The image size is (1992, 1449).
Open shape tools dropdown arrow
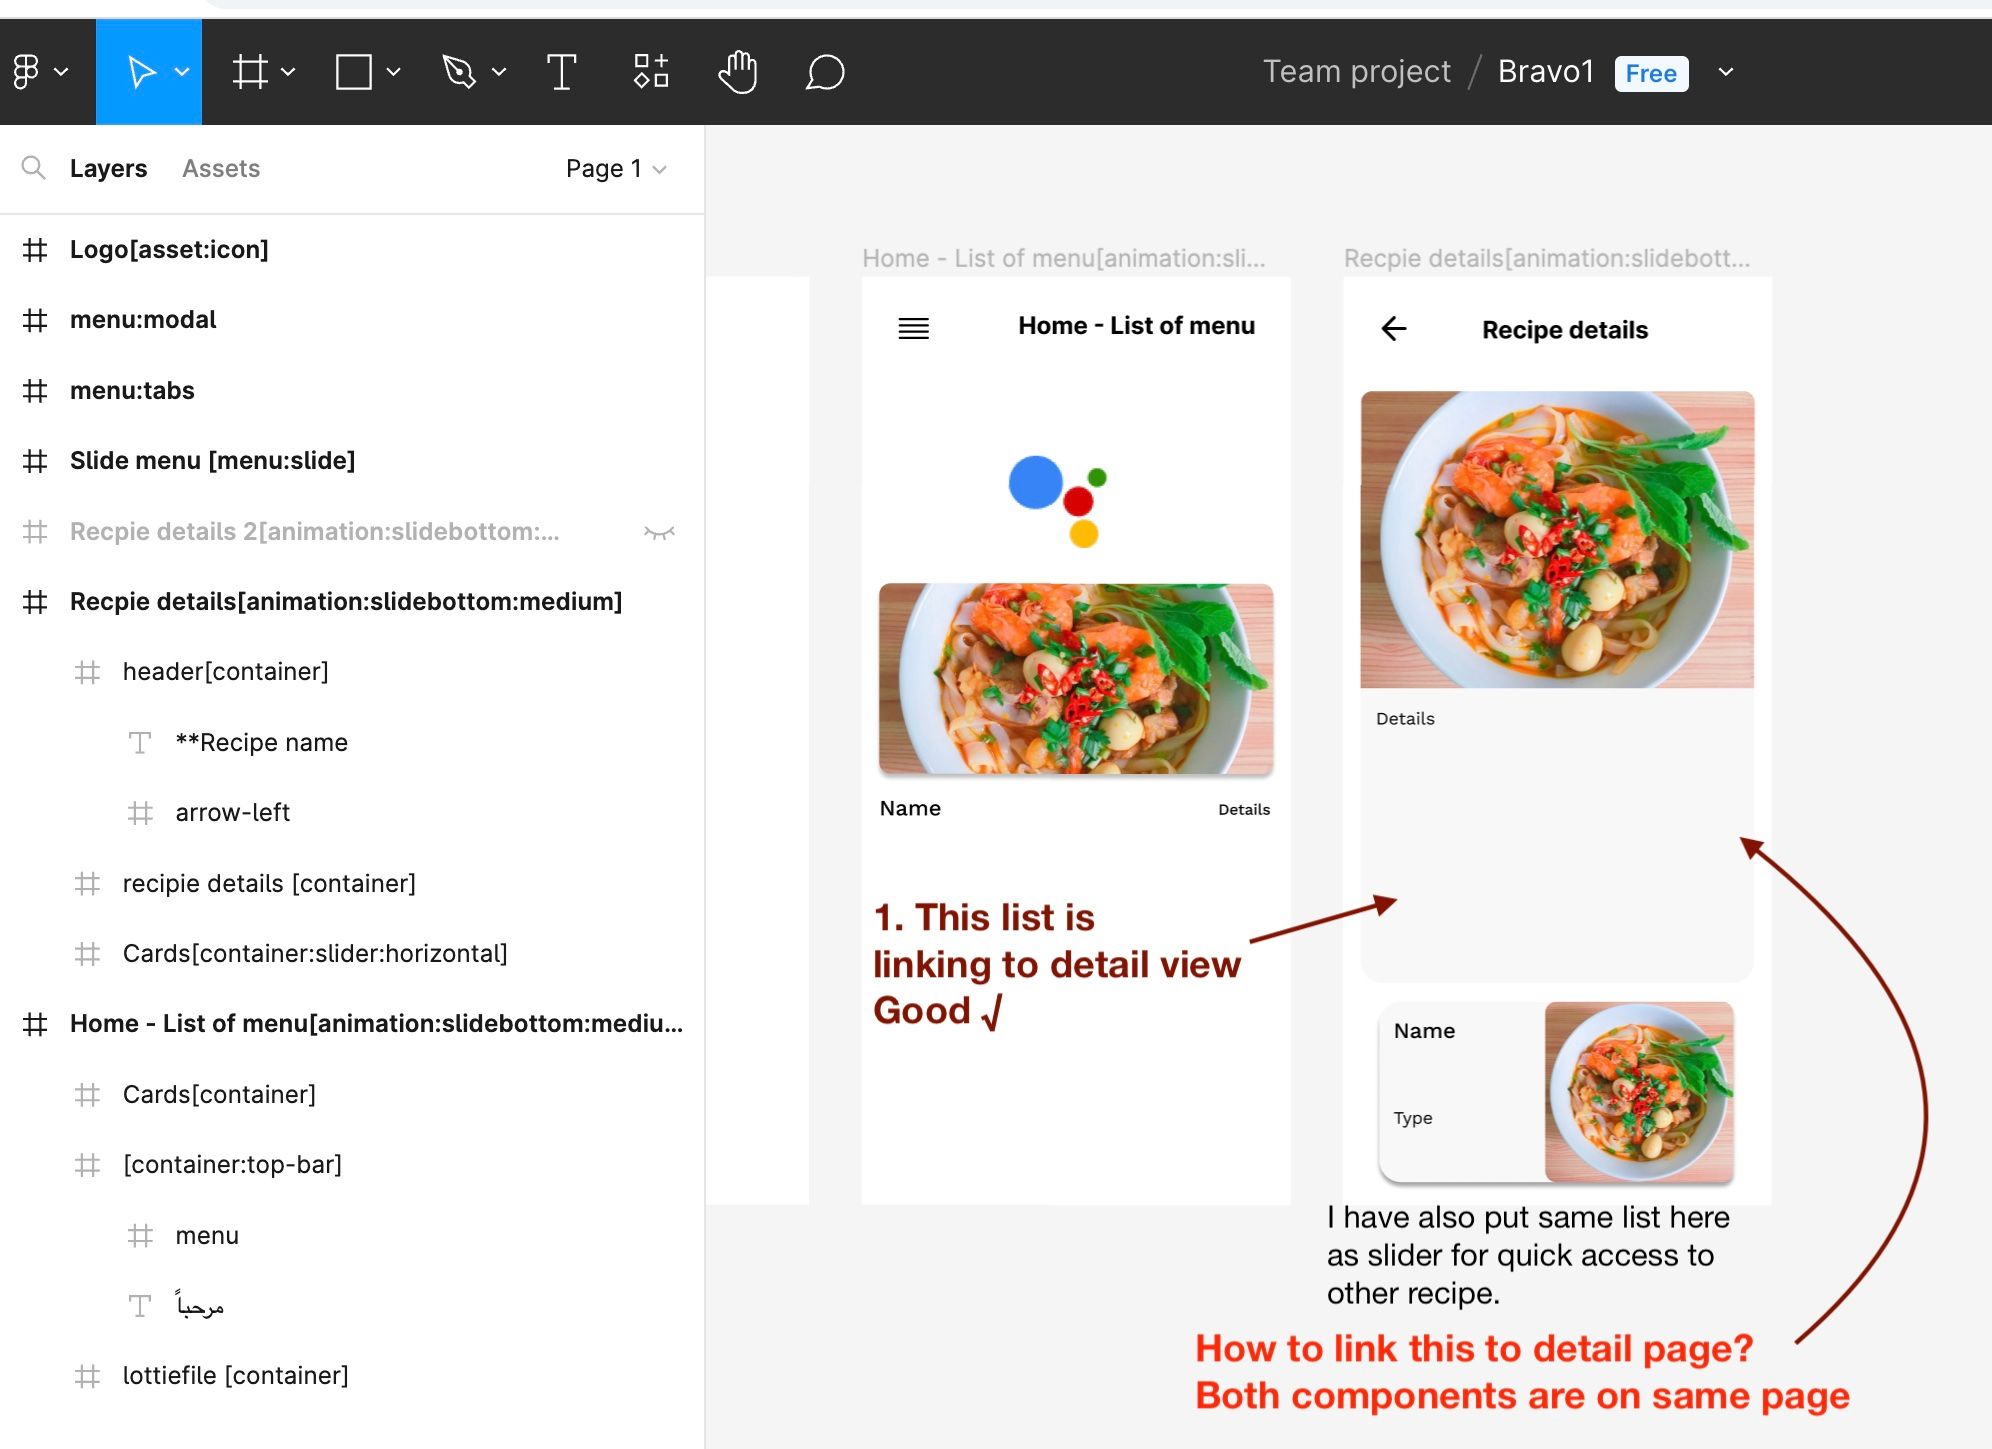(x=393, y=72)
